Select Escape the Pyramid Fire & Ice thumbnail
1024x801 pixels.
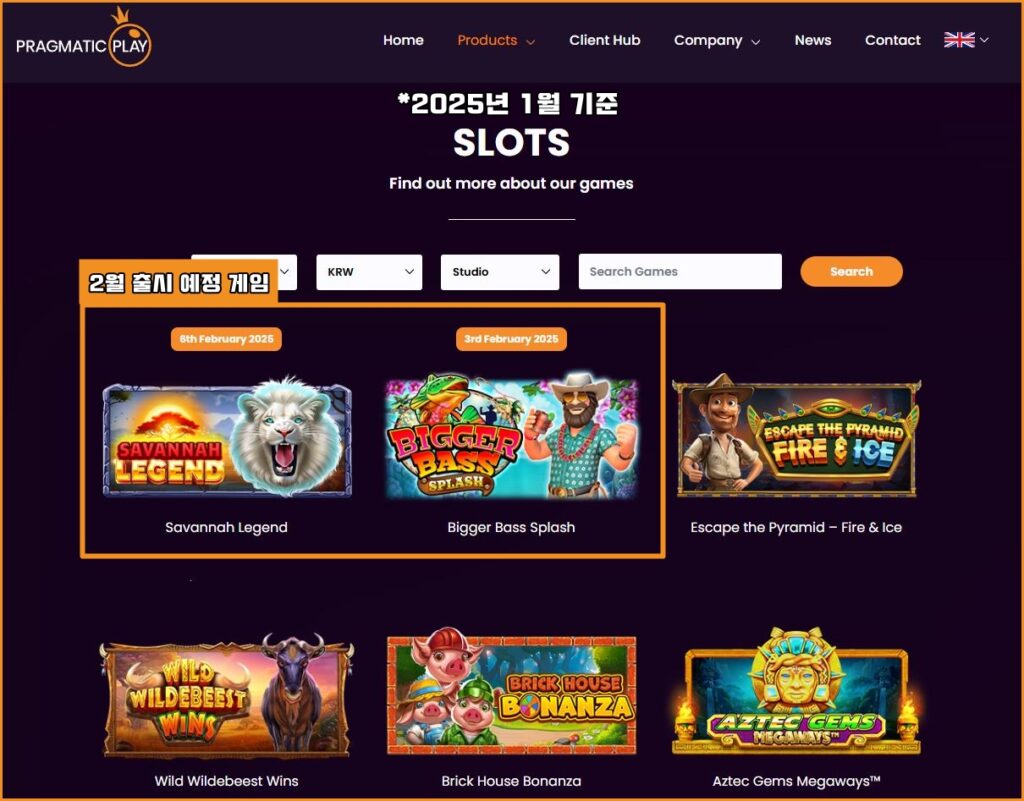(x=796, y=436)
